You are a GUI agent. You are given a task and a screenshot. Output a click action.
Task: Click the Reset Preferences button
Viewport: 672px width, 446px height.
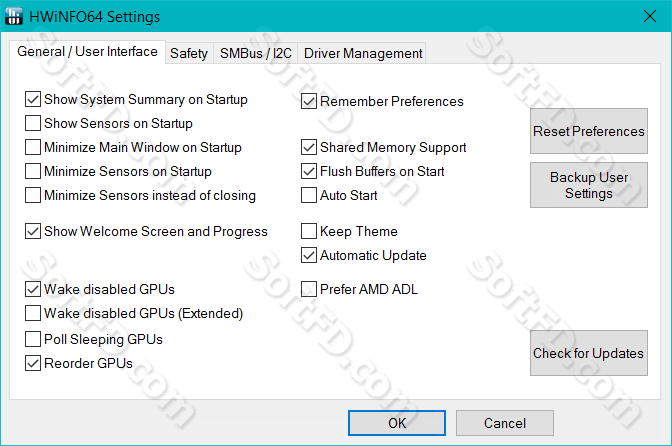click(x=588, y=131)
